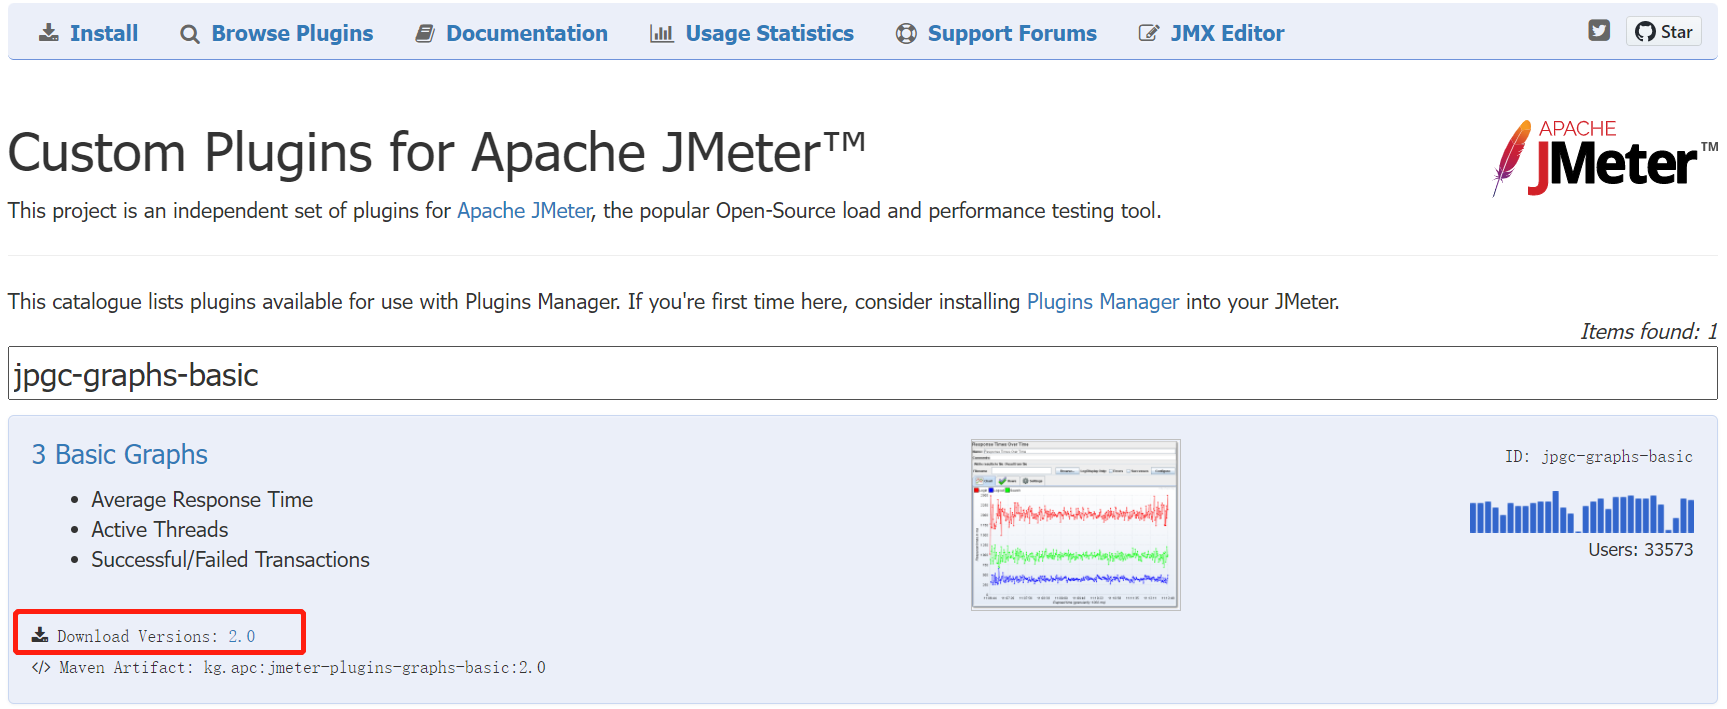Open the Documentation menu link
This screenshot has height=709, width=1727.
coord(527,34)
